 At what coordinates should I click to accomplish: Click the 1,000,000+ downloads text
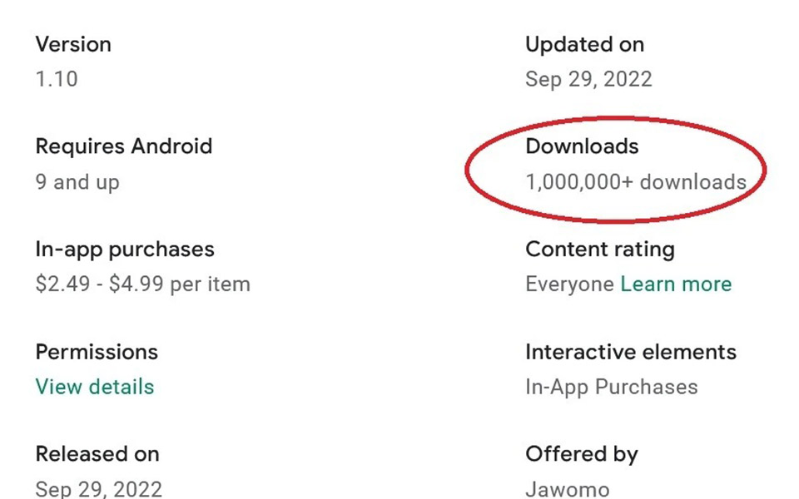[x=636, y=182]
